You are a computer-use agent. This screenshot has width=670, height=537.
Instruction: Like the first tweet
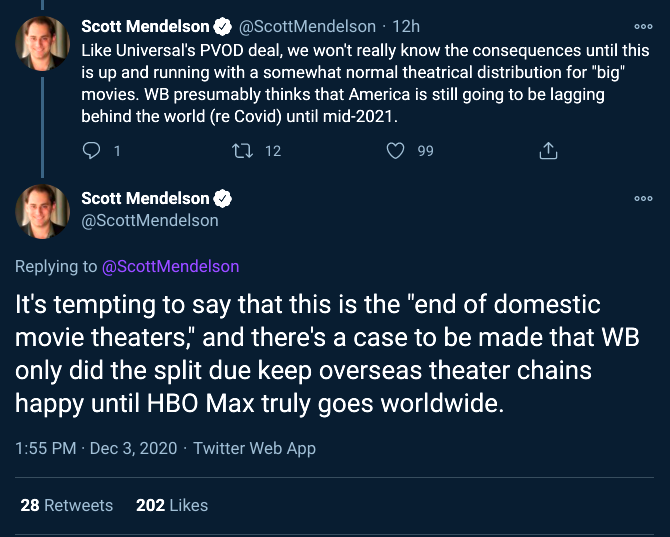pyautogui.click(x=396, y=151)
